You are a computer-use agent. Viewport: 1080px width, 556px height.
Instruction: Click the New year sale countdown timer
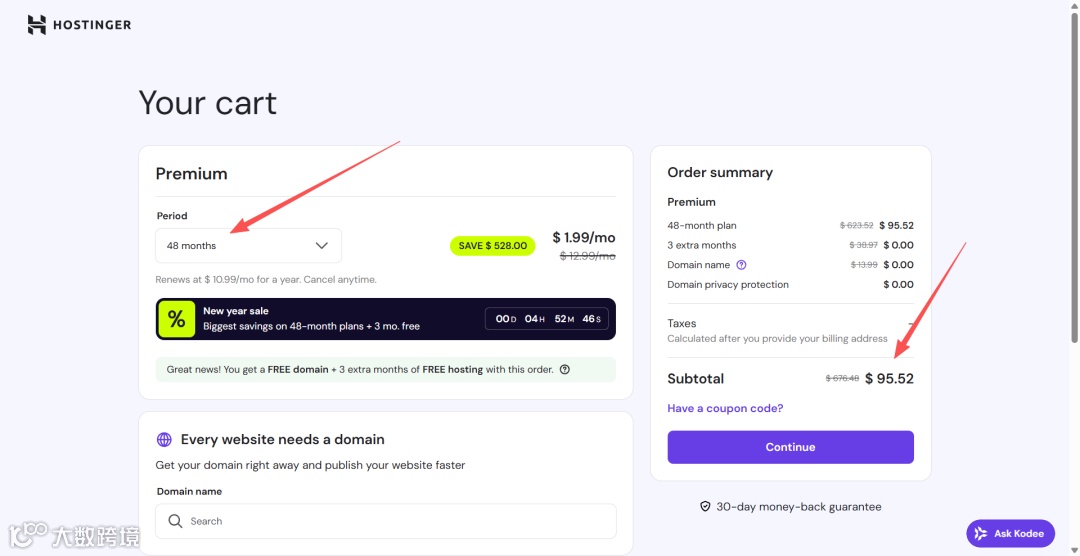click(x=550, y=319)
